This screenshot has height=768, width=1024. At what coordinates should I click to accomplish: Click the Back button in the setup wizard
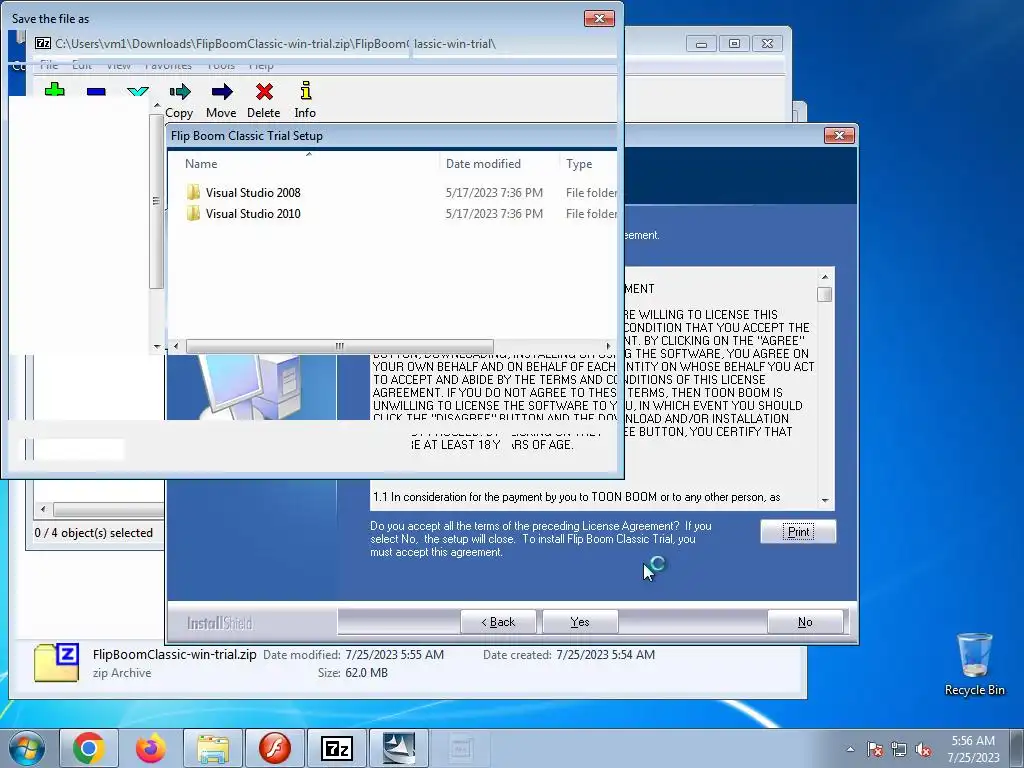point(498,622)
